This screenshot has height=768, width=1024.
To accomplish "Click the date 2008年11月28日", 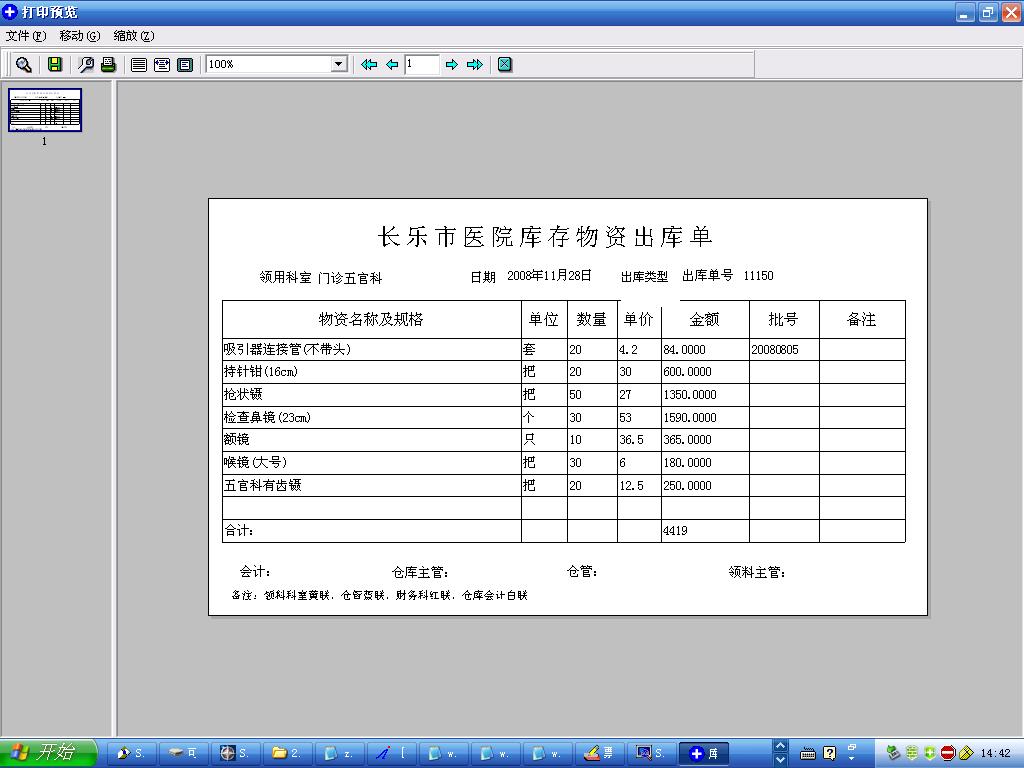I will 549,276.
